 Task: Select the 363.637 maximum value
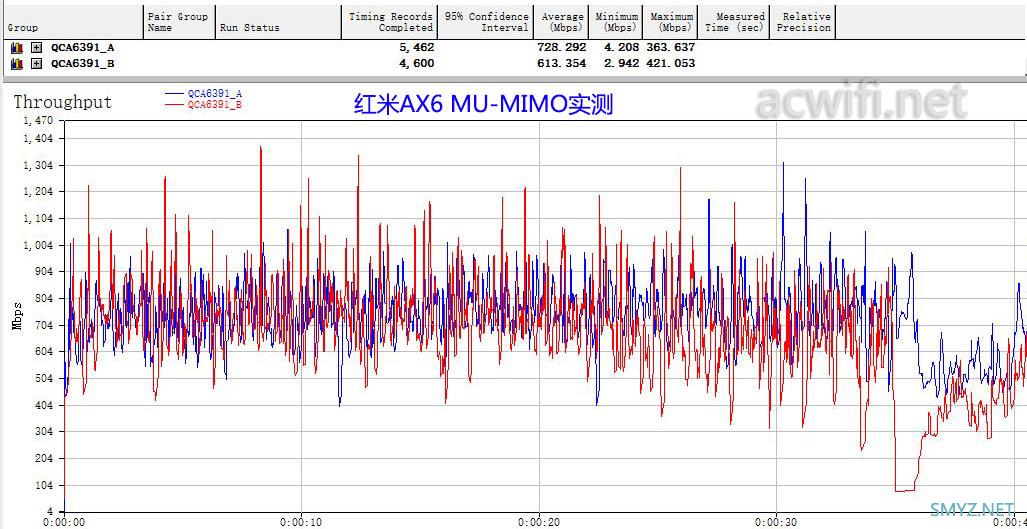click(671, 48)
